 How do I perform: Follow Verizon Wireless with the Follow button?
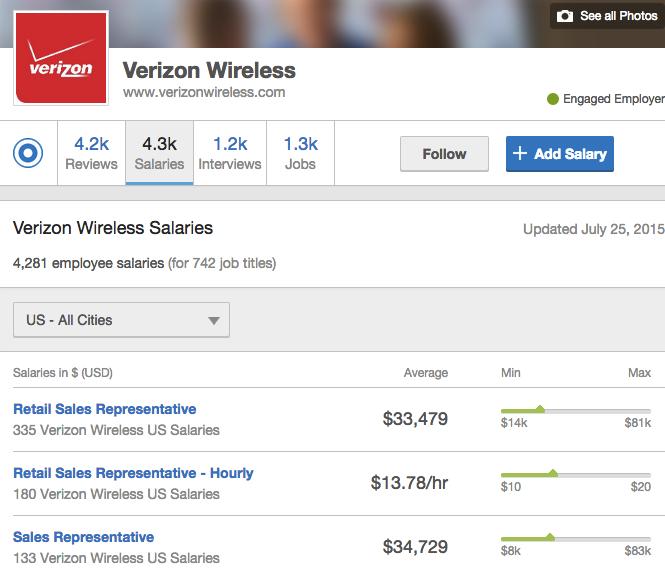[444, 154]
